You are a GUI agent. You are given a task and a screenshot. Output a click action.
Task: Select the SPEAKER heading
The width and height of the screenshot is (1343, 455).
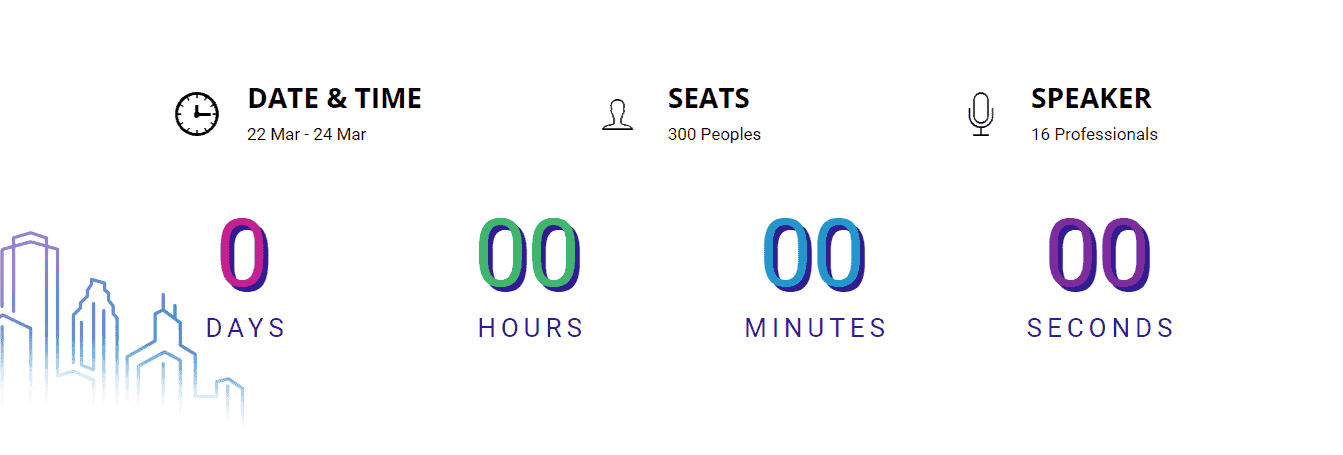(x=1091, y=99)
